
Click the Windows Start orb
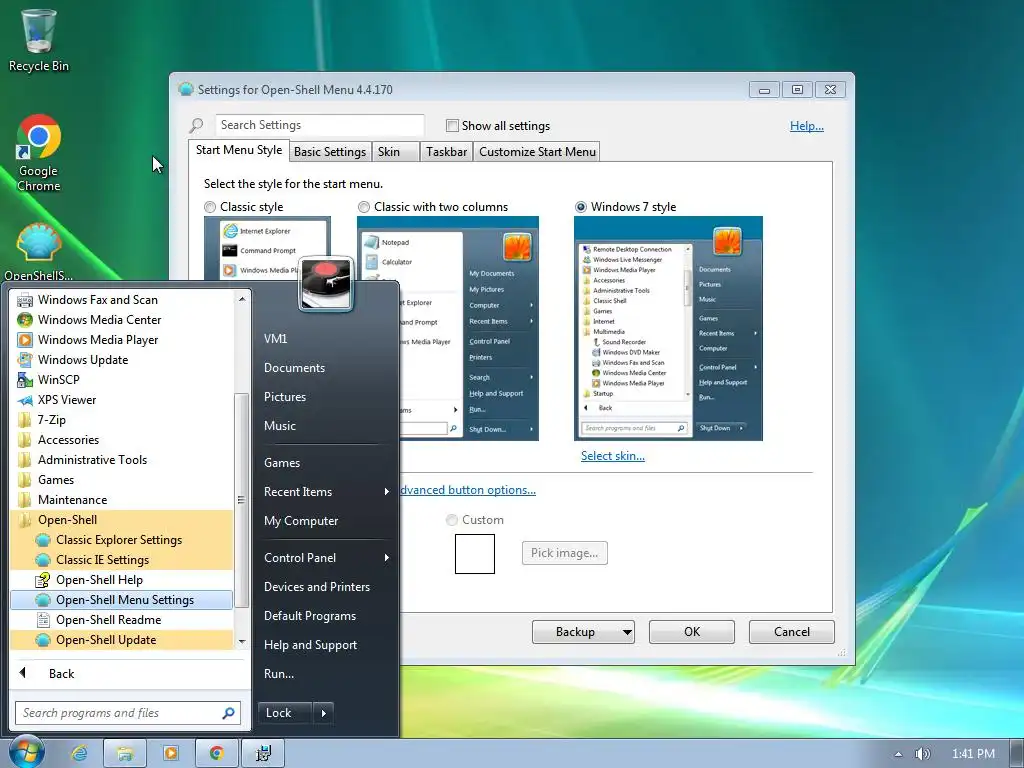(25, 752)
